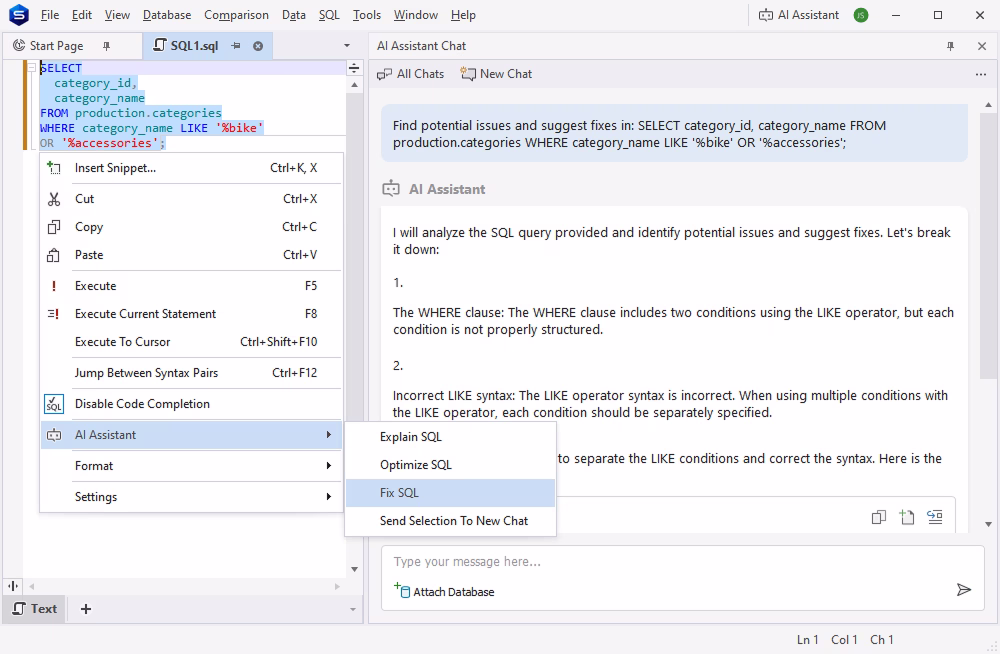The image size is (1000, 654).
Task: Choose Execute To Cursor
Action: click(x=191, y=342)
